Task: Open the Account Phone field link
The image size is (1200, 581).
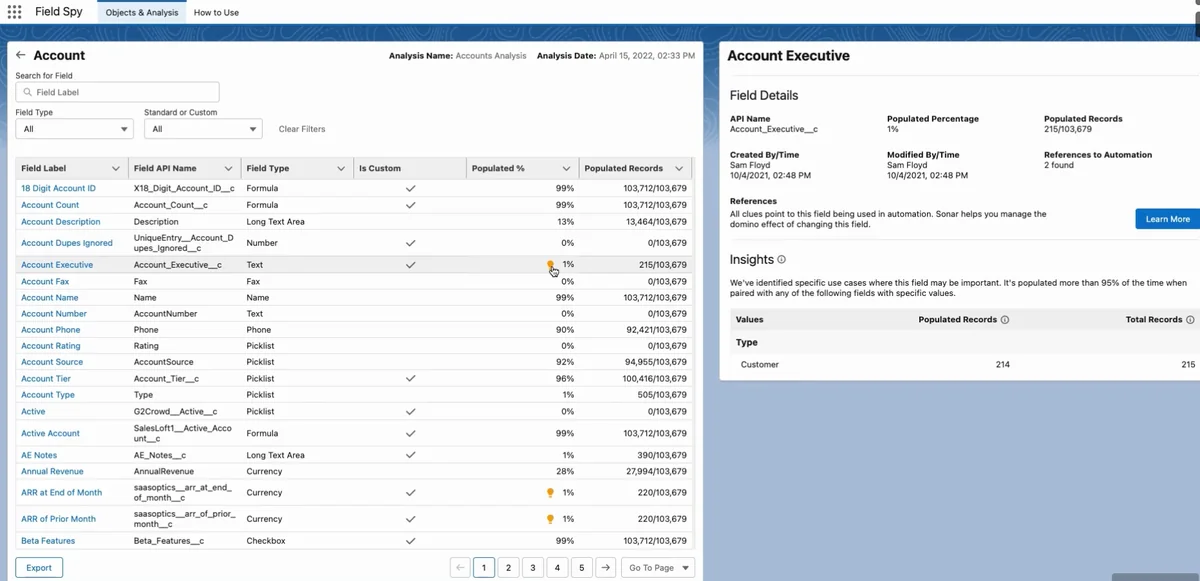Action: [x=51, y=330]
